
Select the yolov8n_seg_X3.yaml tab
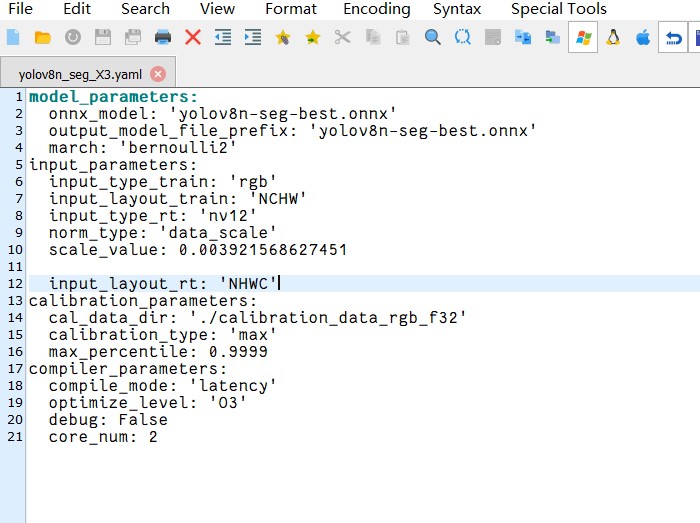[x=80, y=74]
